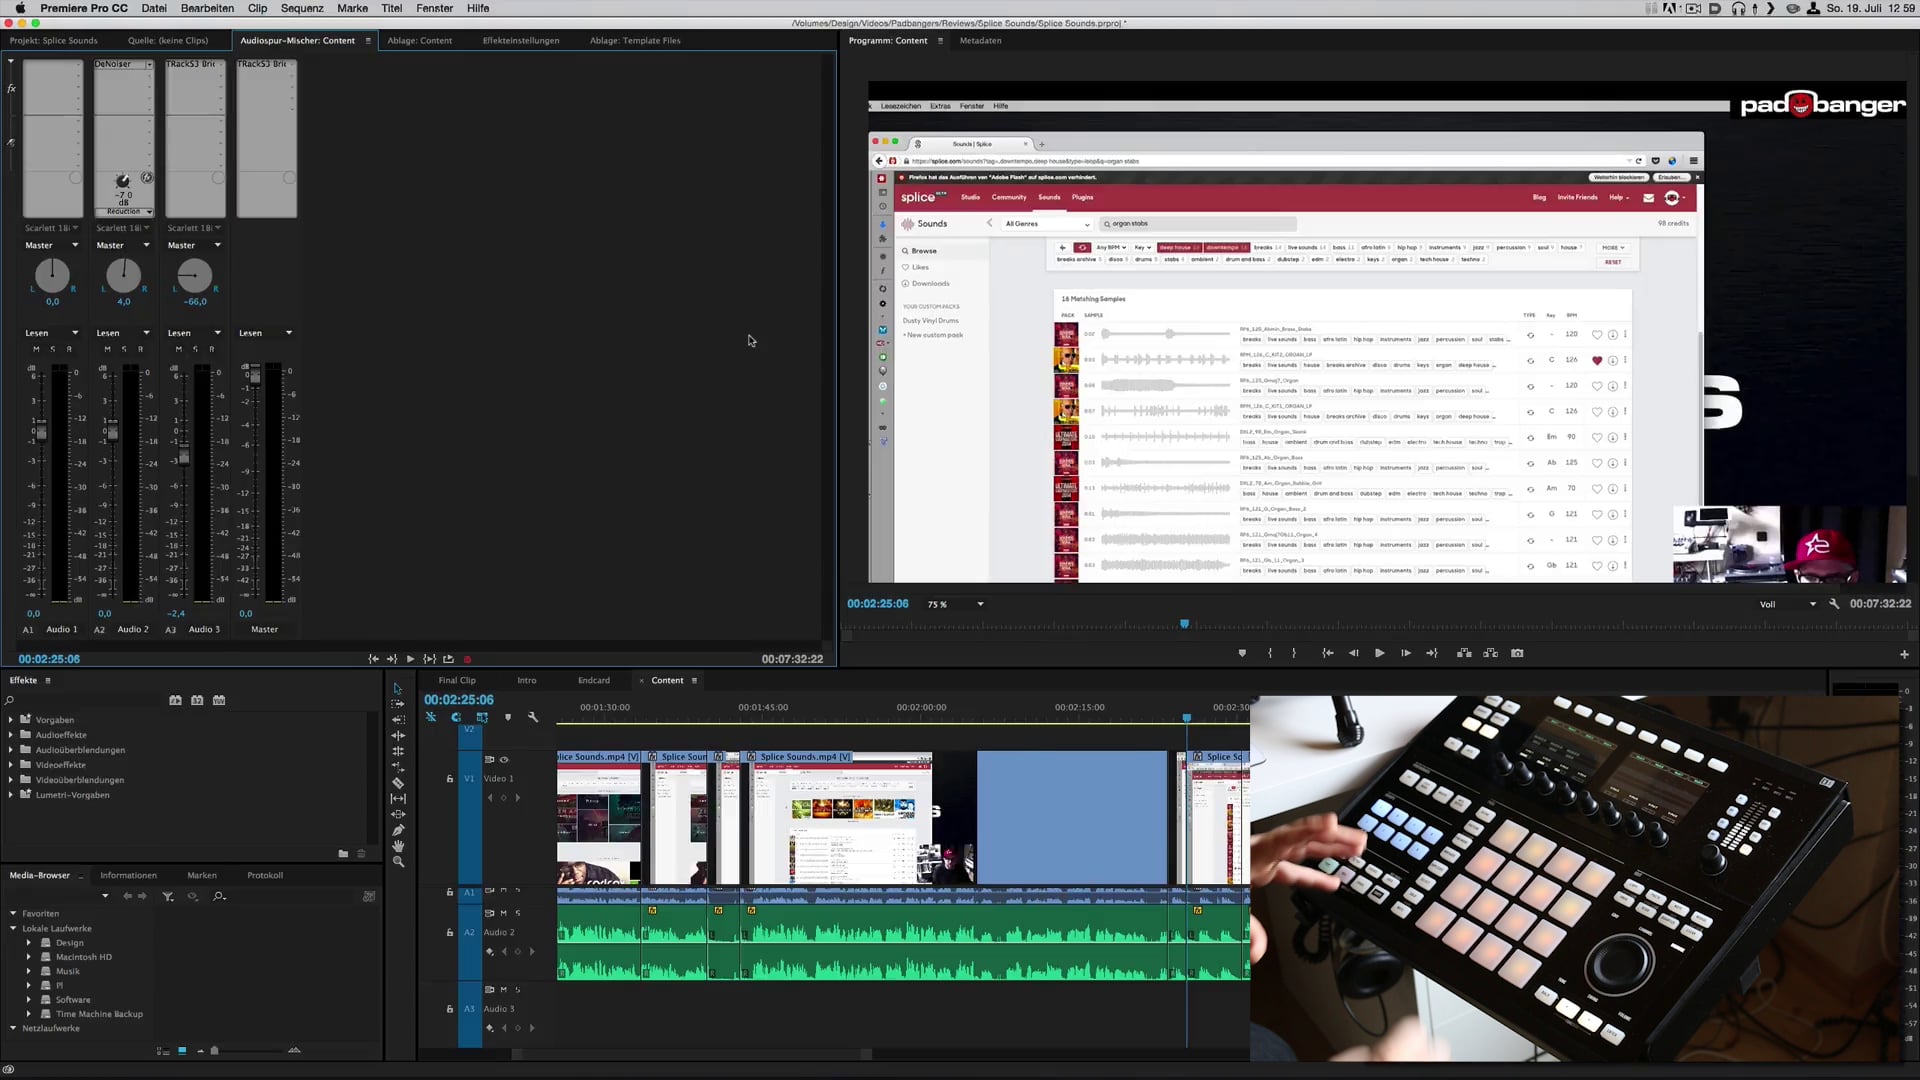Select the Zoom tool in timeline toolbar
The image size is (1920, 1080).
pyautogui.click(x=398, y=861)
